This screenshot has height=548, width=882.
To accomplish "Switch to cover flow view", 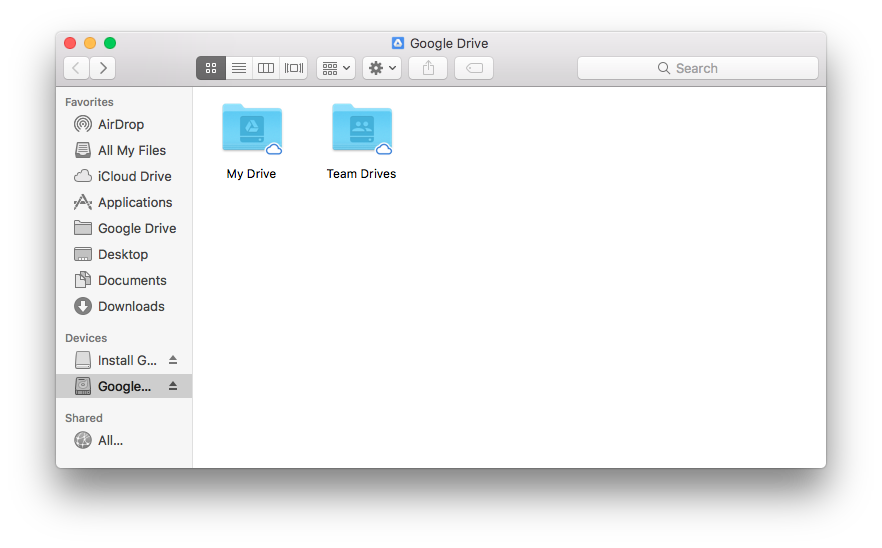I will [294, 68].
